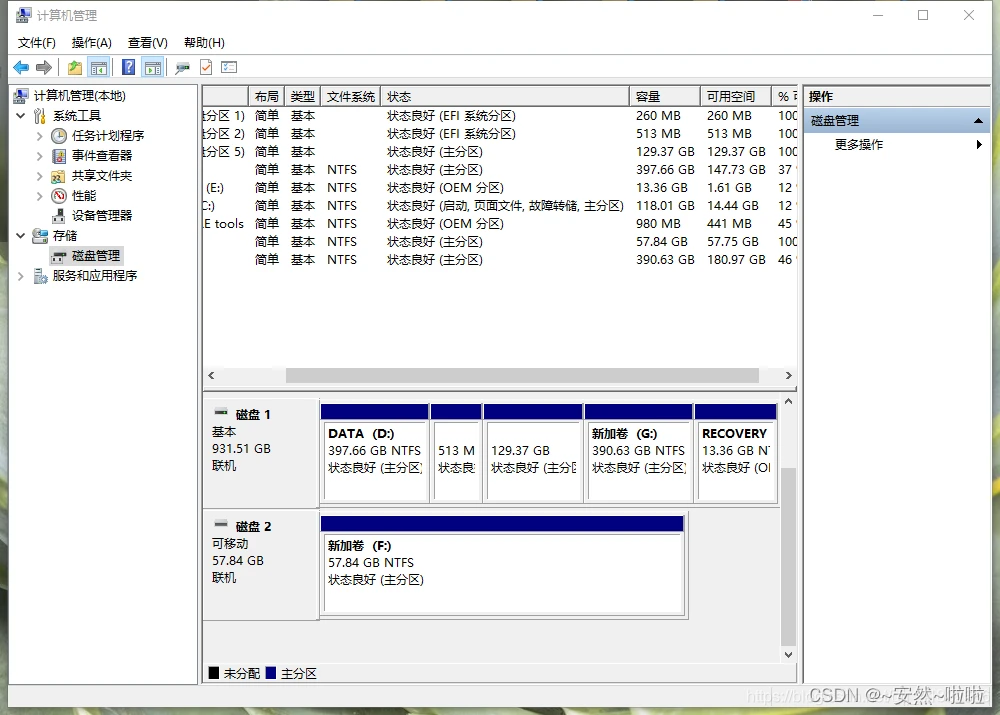Viewport: 1000px width, 715px height.
Task: Click the checkmark properties toolbar icon
Action: pyautogui.click(x=206, y=67)
